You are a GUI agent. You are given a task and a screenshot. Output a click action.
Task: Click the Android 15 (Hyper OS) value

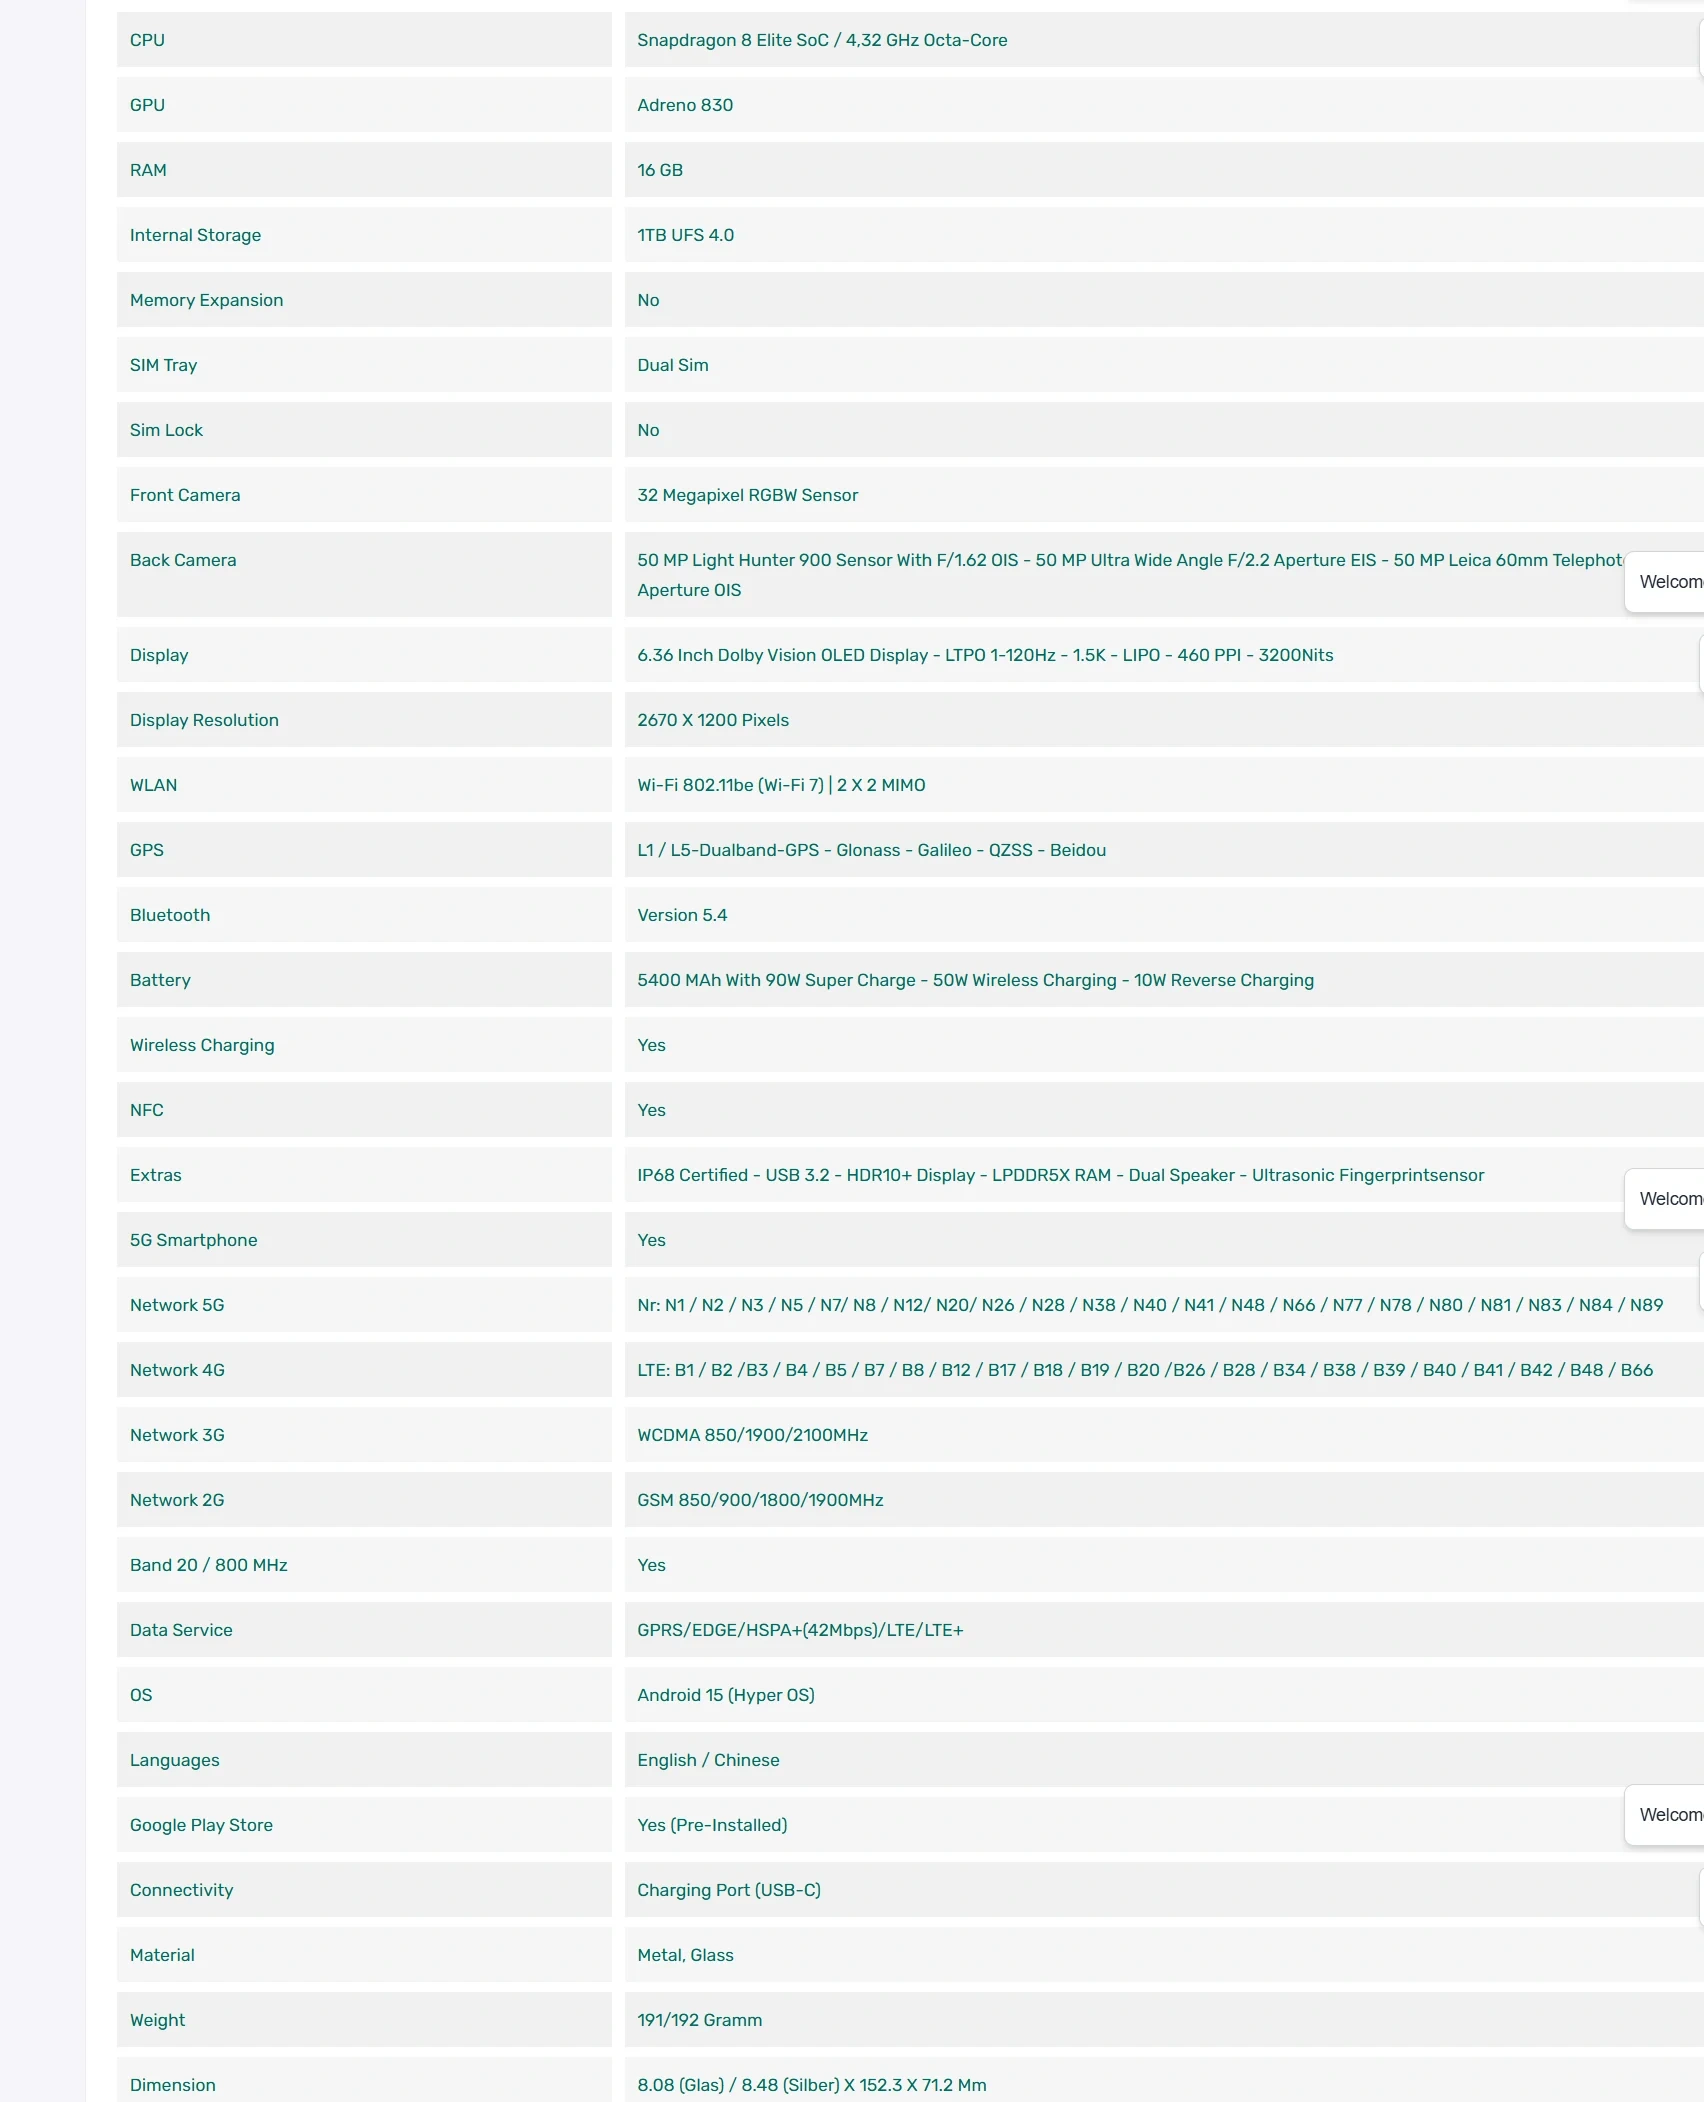(x=725, y=1695)
